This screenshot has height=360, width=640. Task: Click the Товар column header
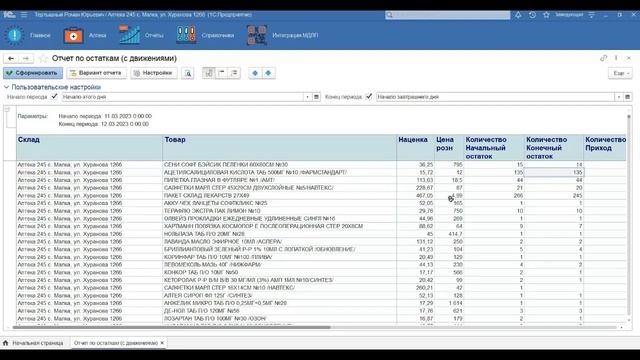coord(280,148)
